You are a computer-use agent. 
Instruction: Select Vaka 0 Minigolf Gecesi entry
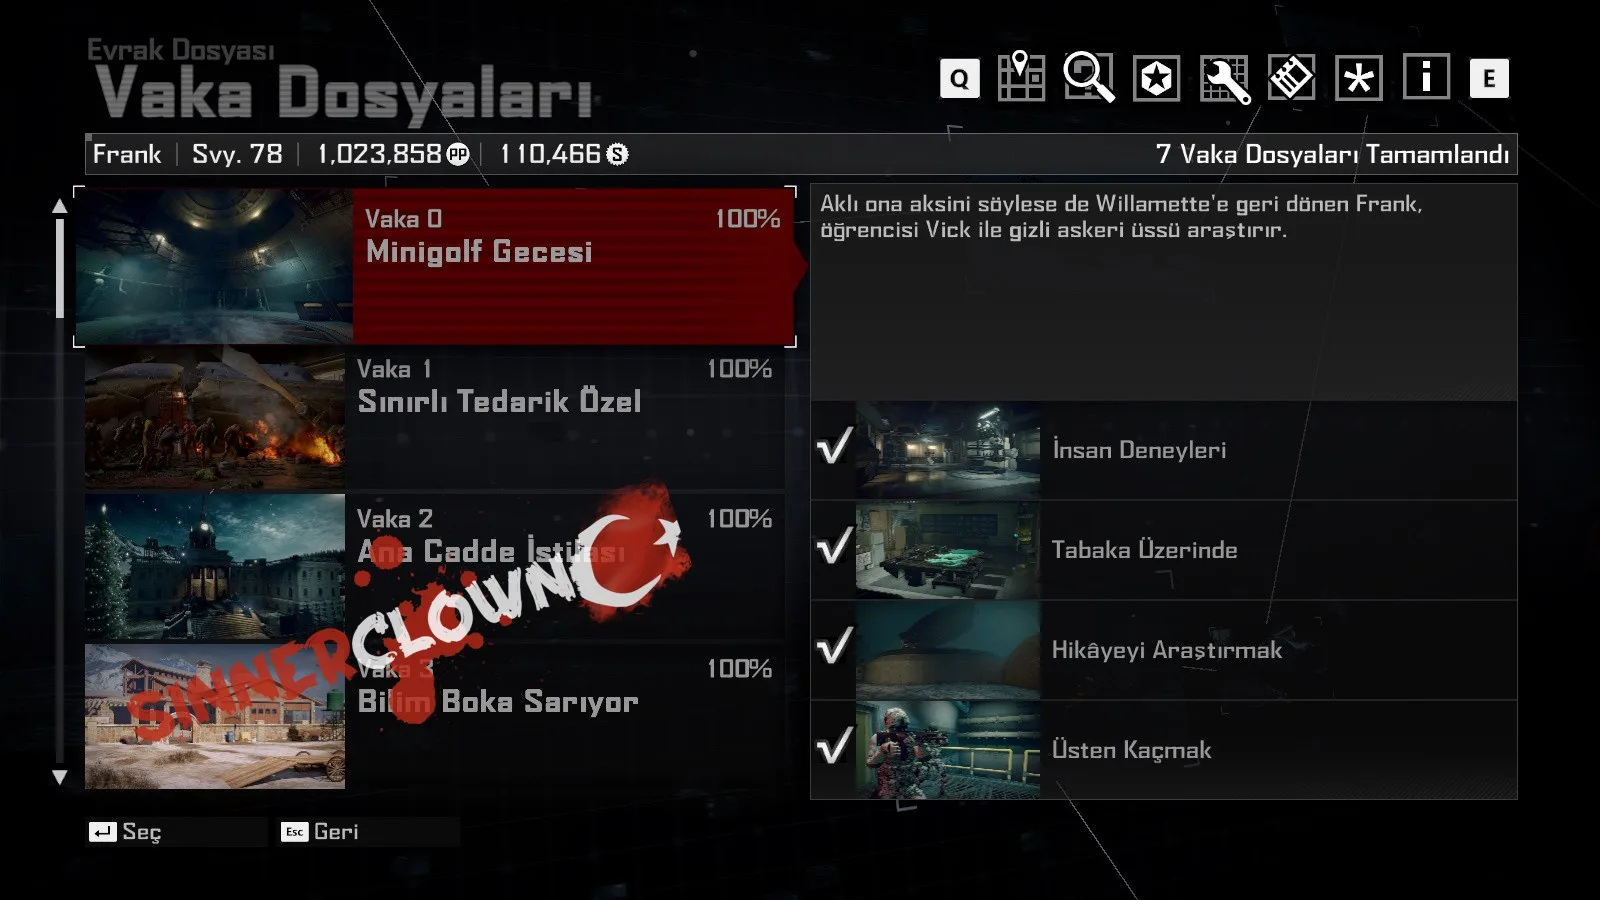tap(435, 266)
